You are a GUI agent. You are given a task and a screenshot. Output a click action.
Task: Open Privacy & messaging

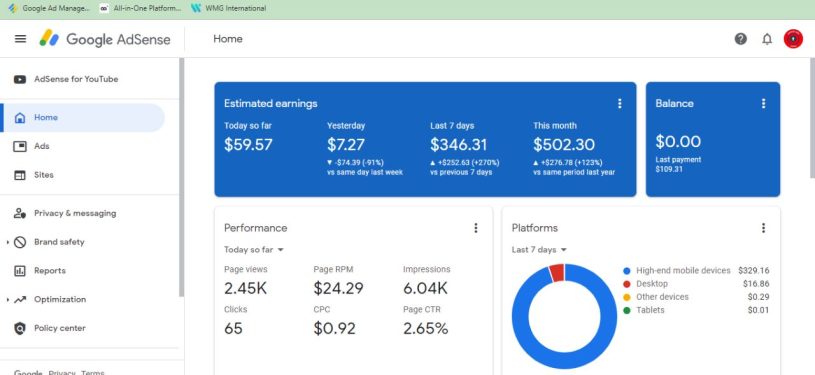point(75,213)
